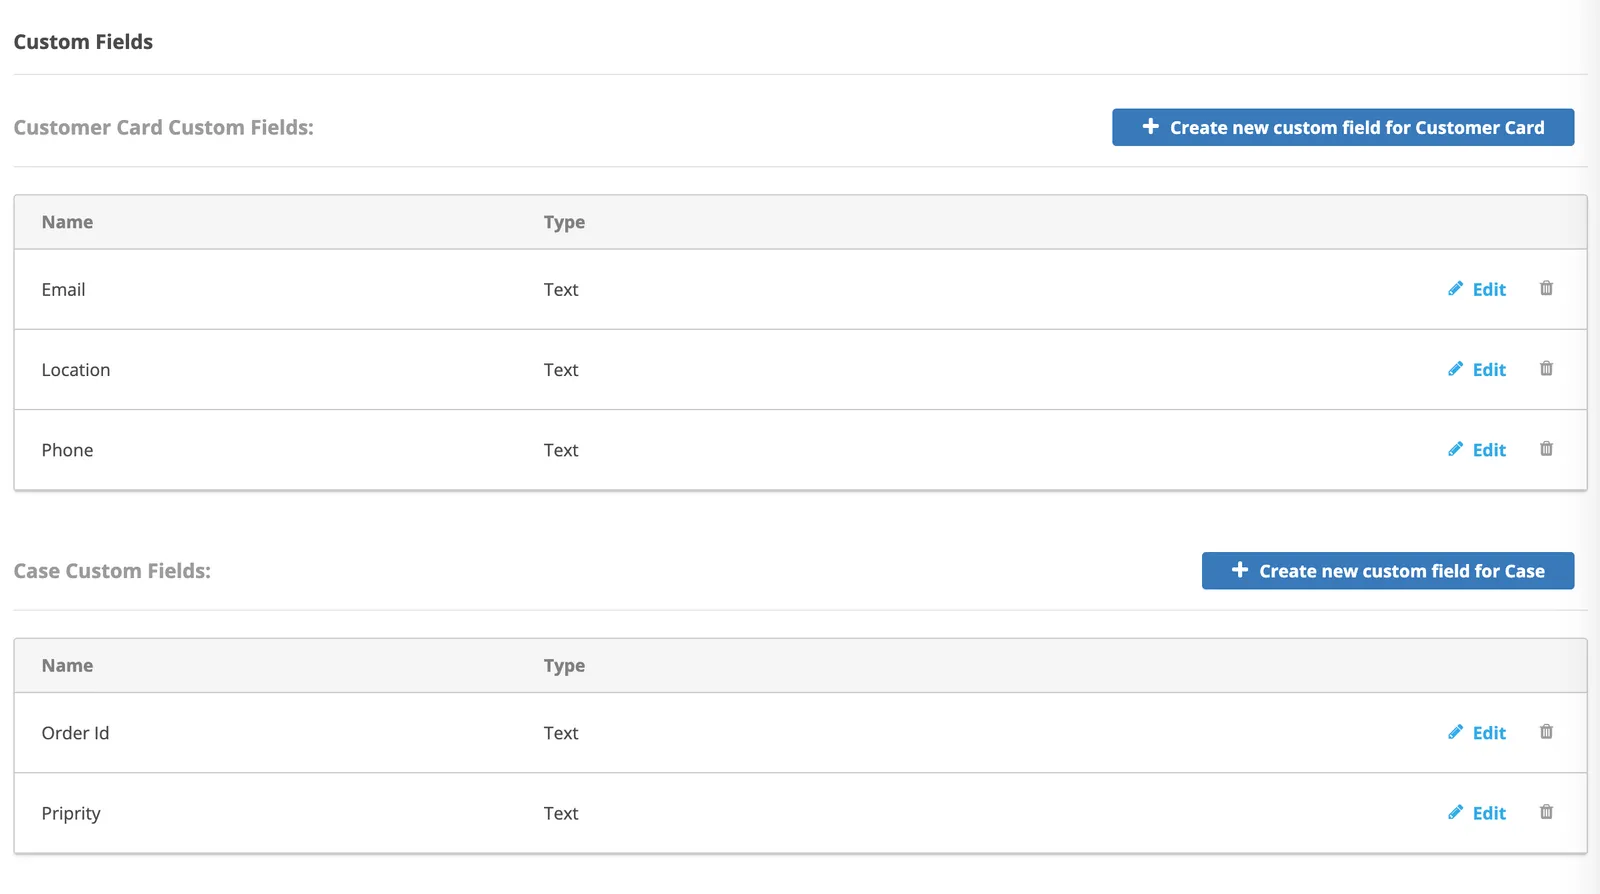The image size is (1600, 894).
Task: Click Name column header in Case table
Action: pyautogui.click(x=67, y=665)
